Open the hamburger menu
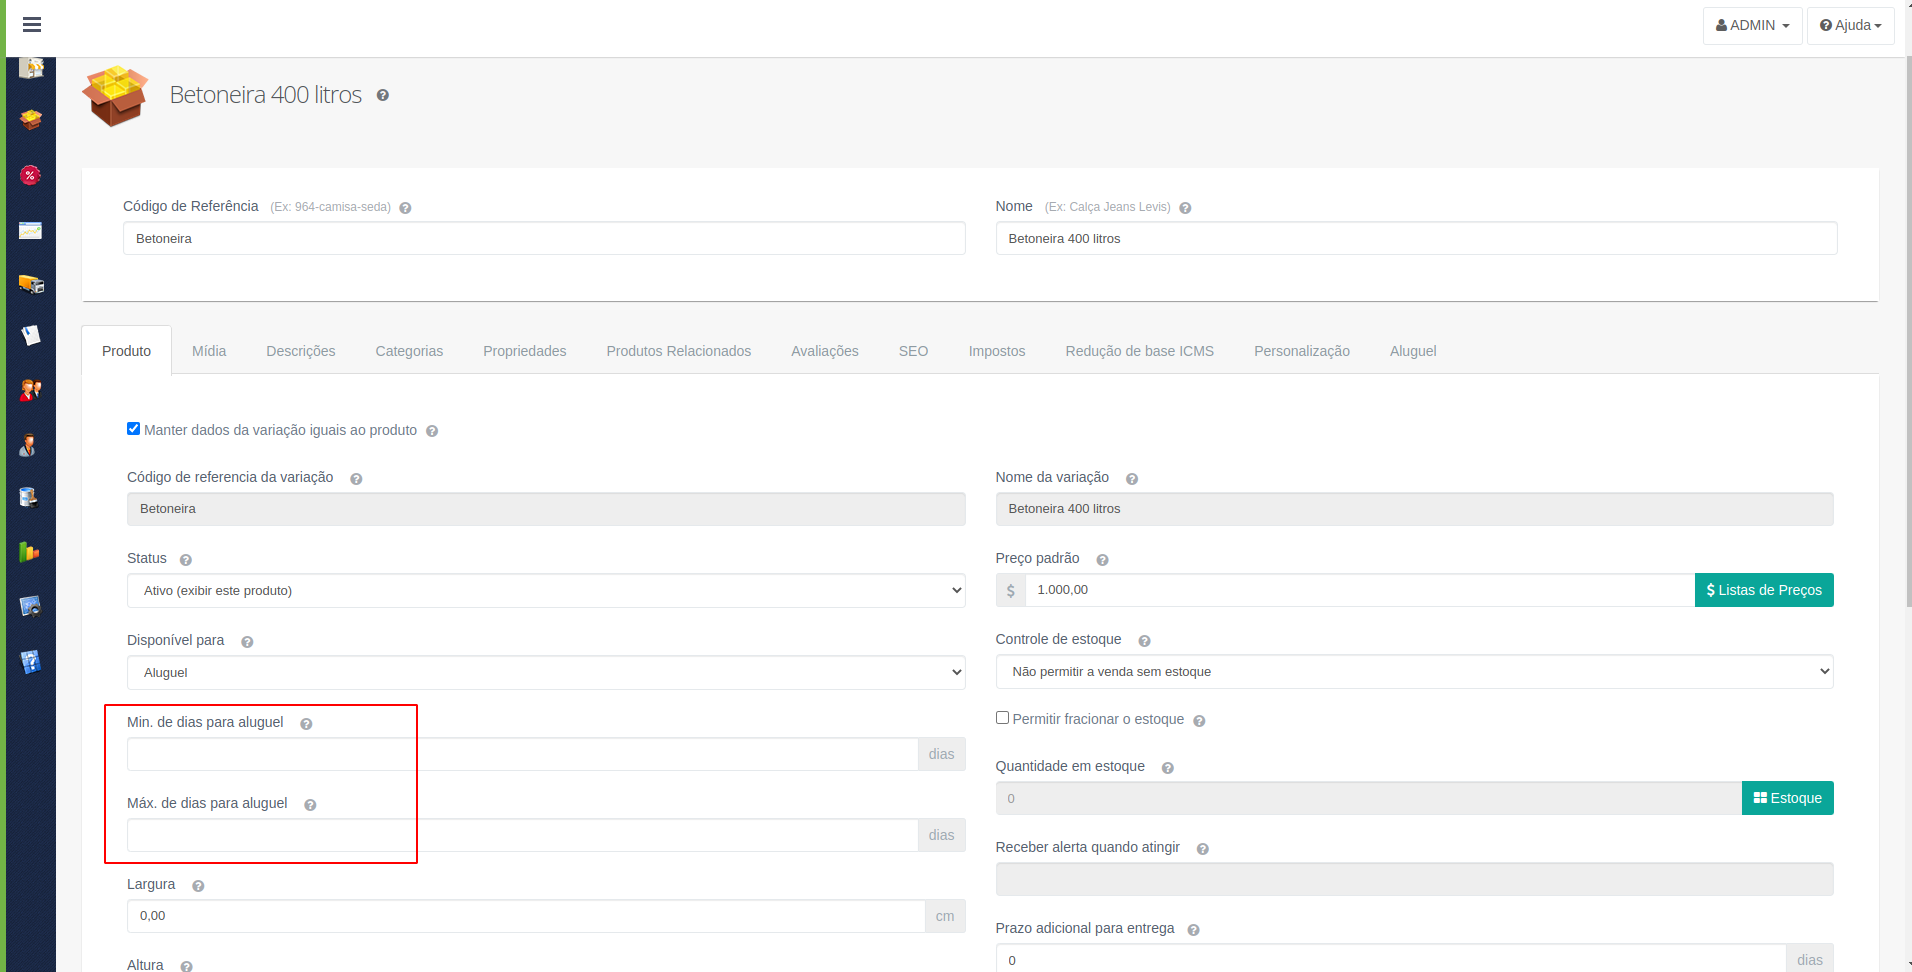The height and width of the screenshot is (972, 1912). click(32, 25)
